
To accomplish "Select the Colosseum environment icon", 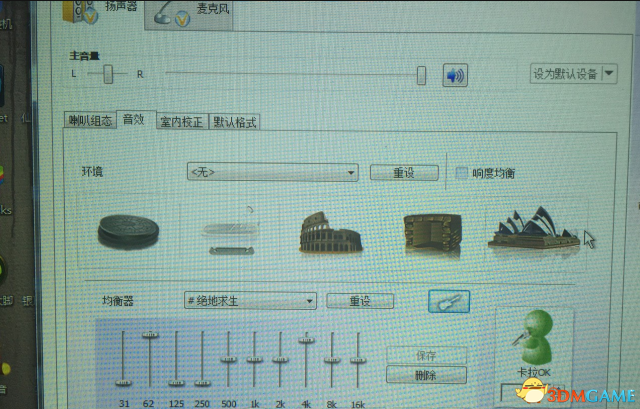I will [331, 232].
